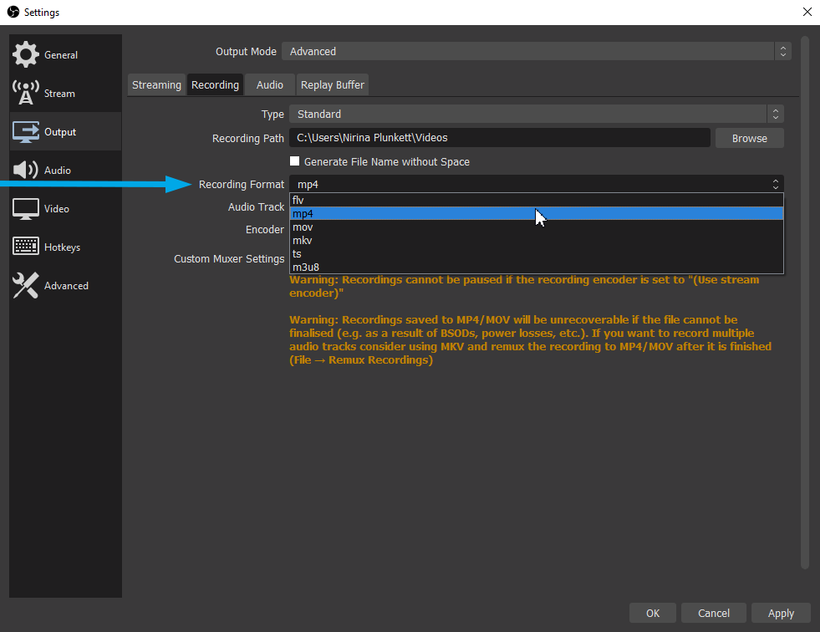
Task: Confirm settings with OK button
Action: [652, 613]
